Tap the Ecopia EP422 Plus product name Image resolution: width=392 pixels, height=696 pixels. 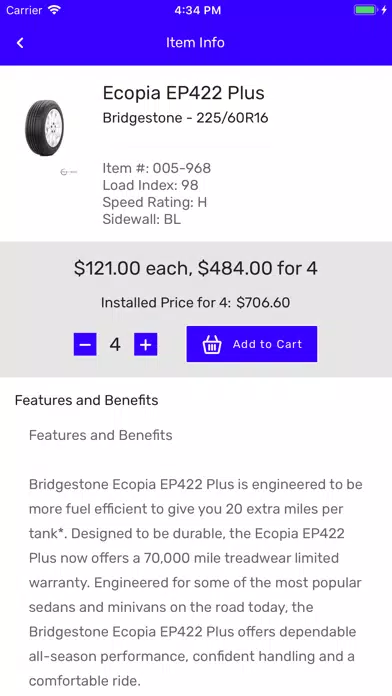[x=183, y=93]
